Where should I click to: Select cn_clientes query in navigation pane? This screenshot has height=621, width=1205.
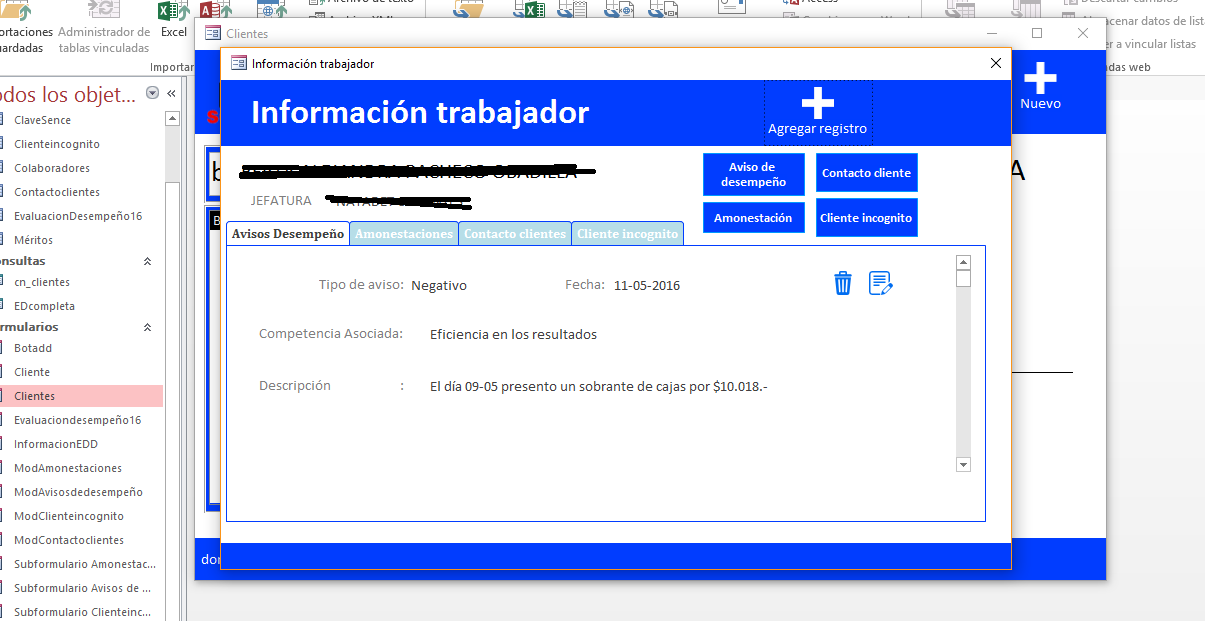[x=42, y=282]
